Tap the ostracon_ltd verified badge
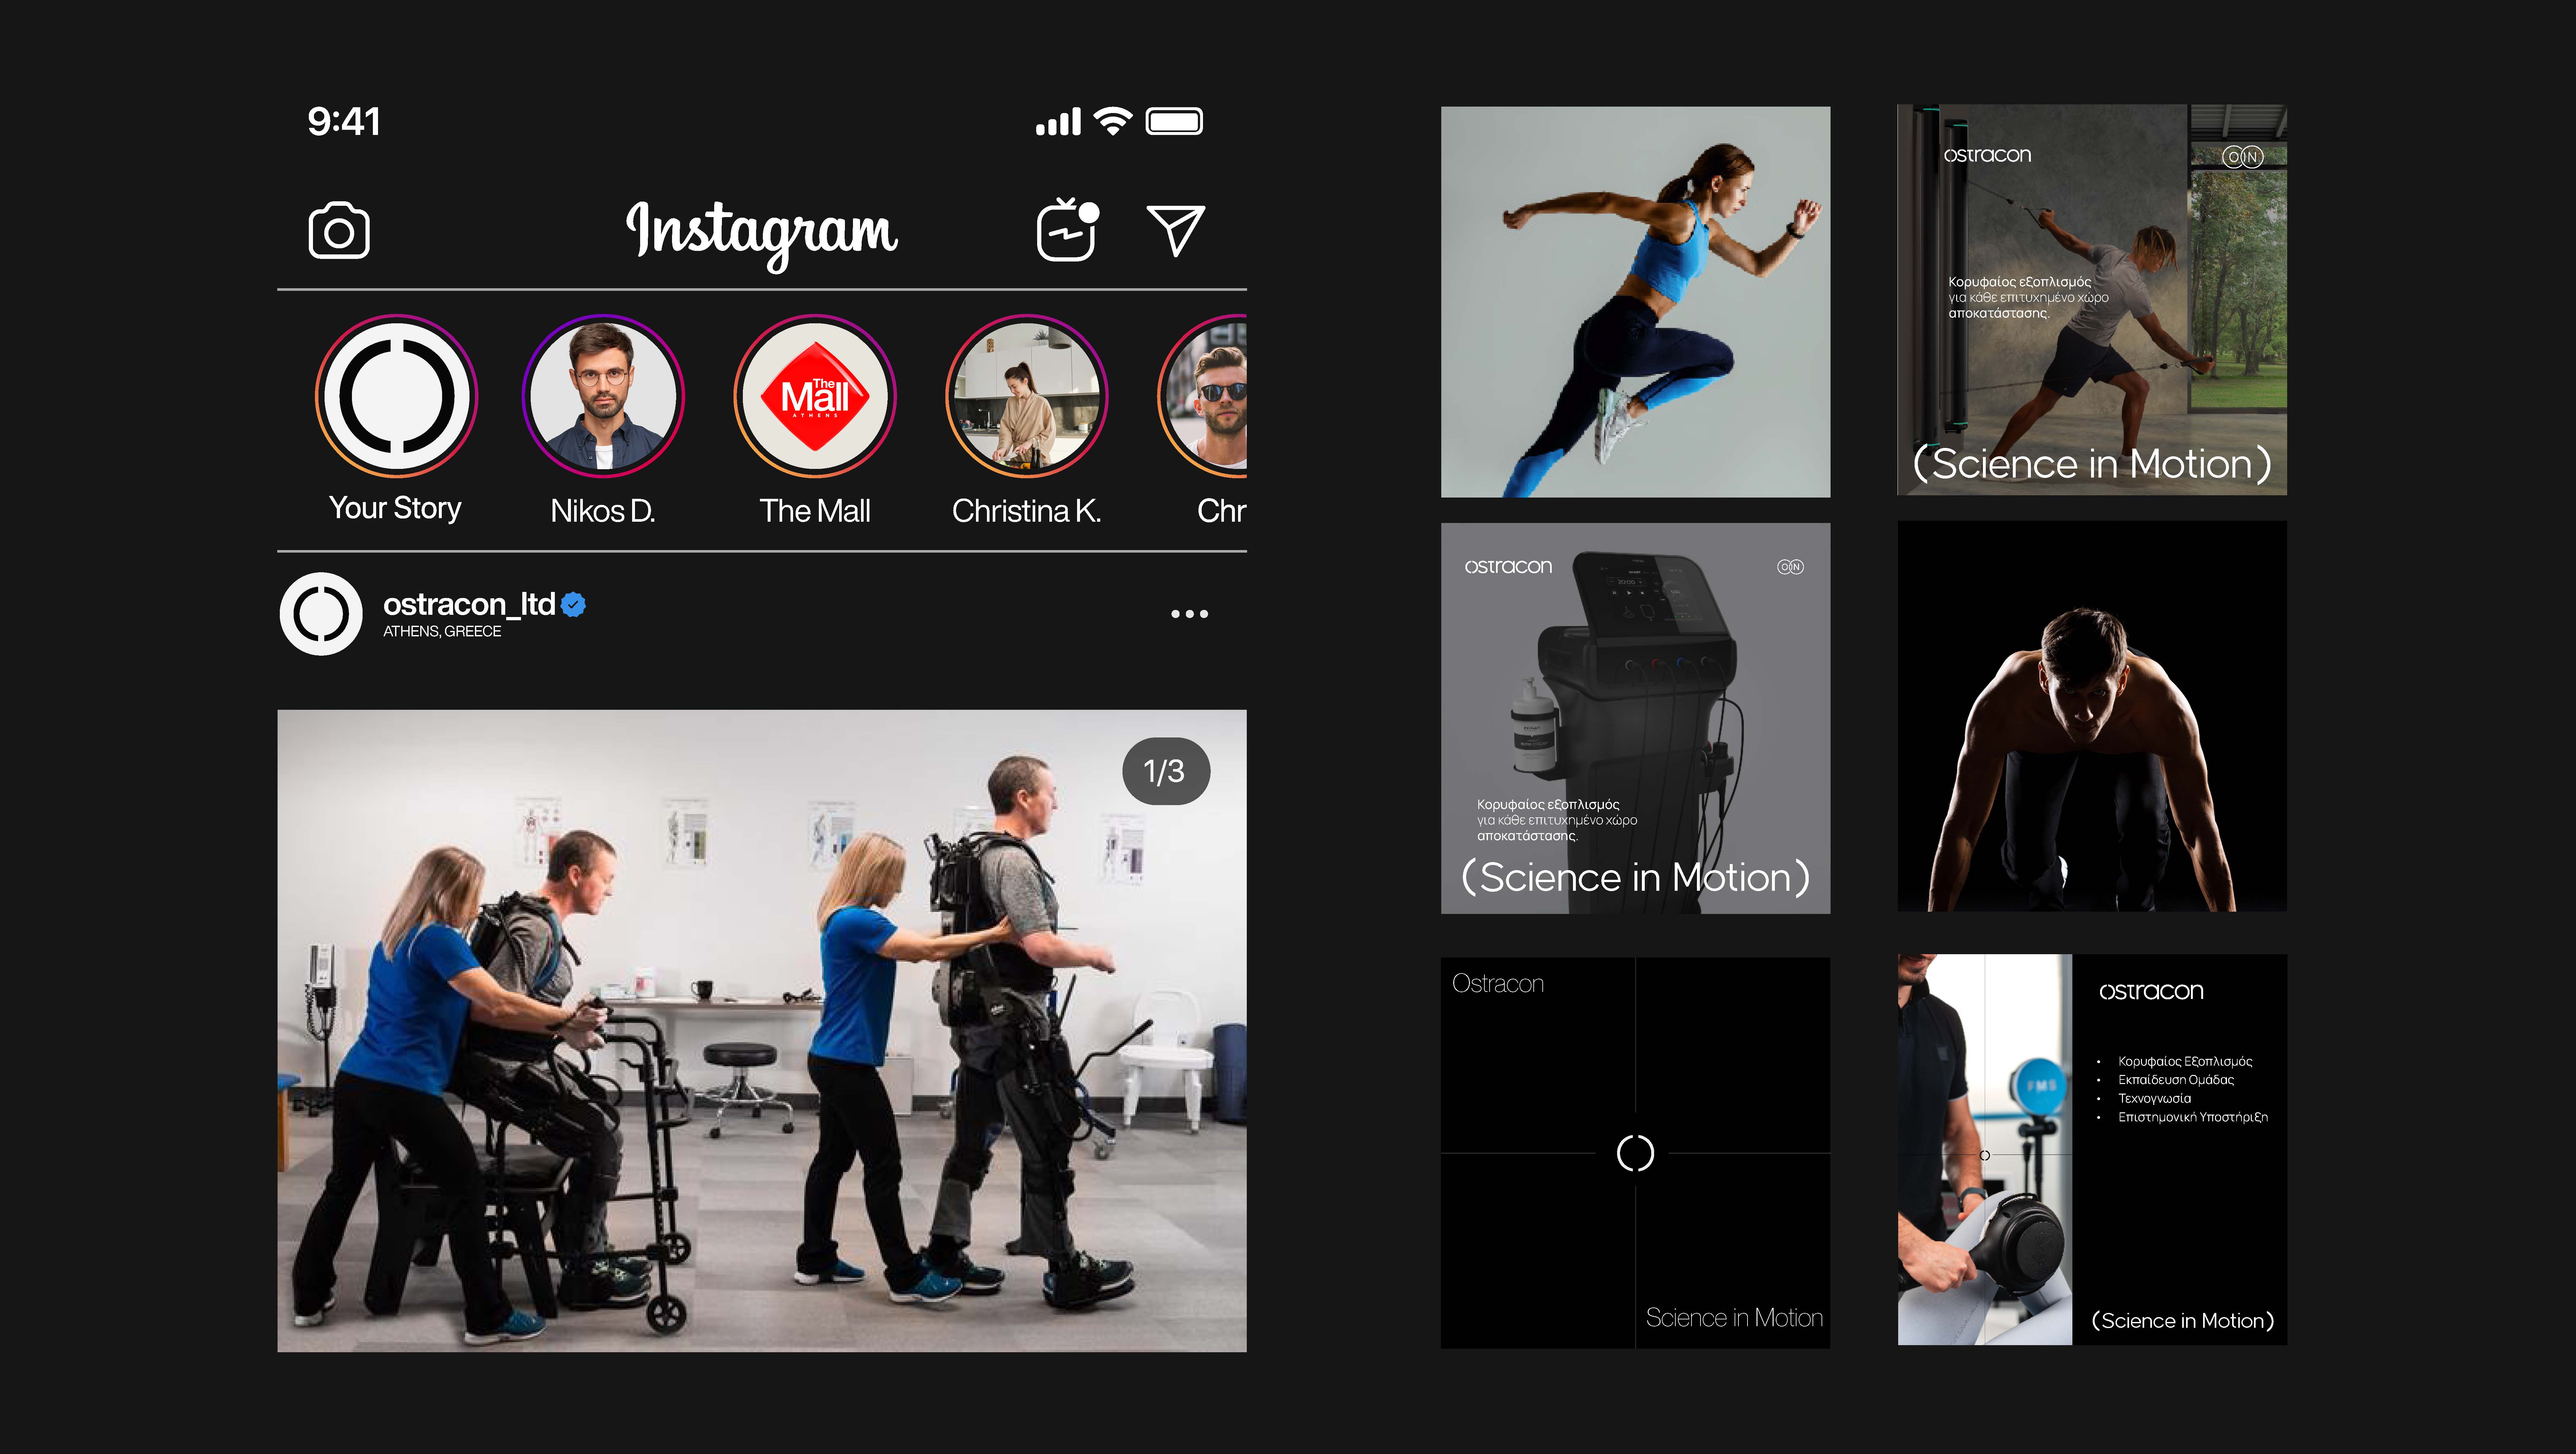 573,604
